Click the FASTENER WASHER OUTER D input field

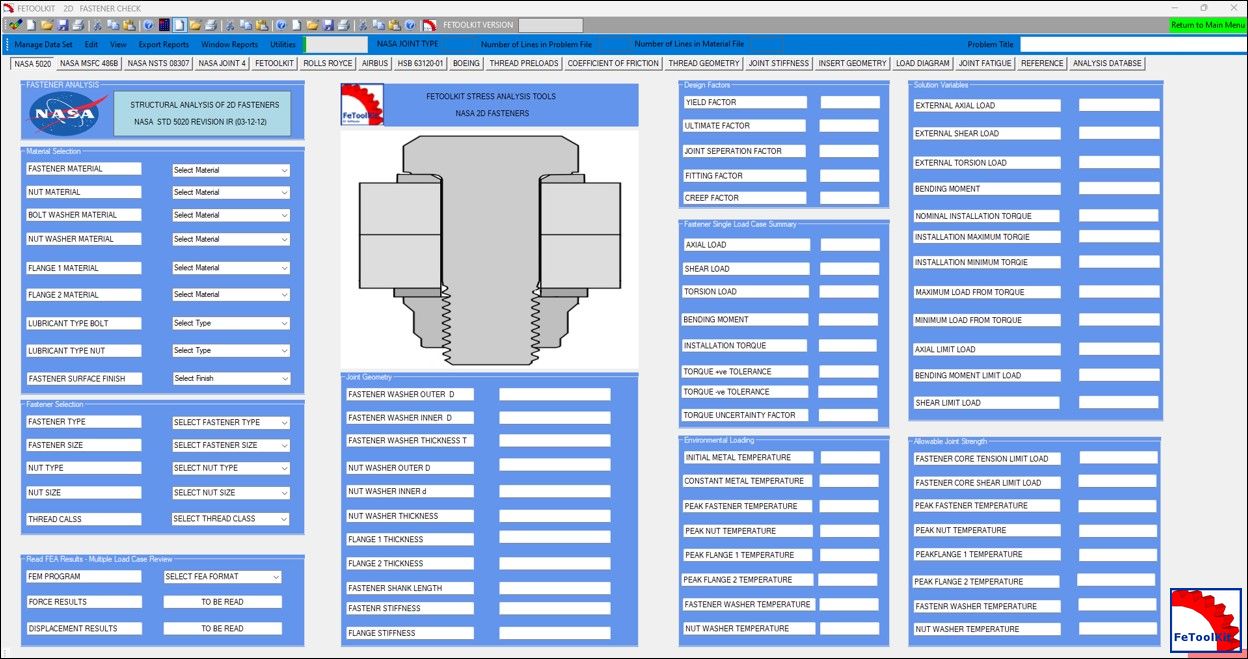[555, 394]
